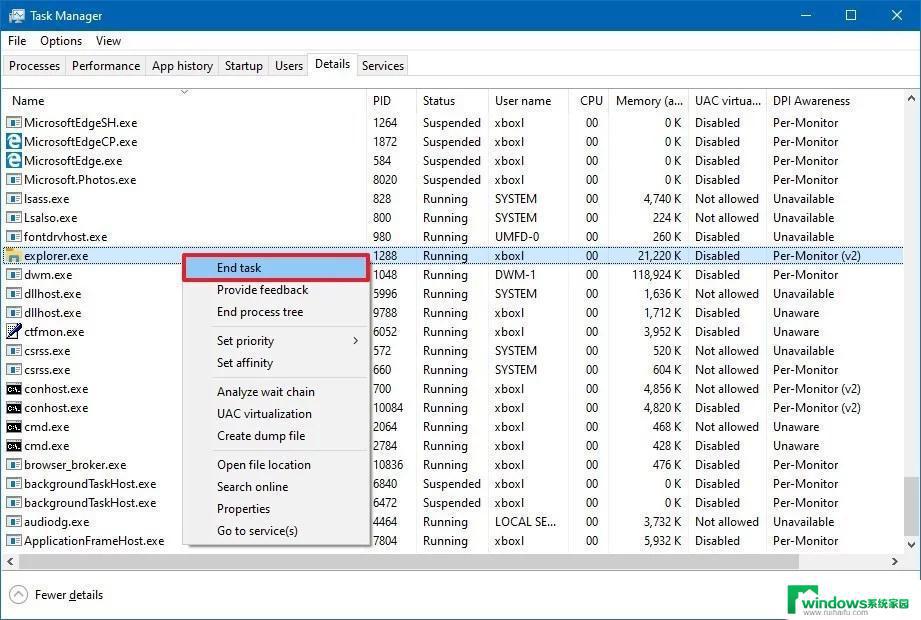
Task: Open the File menu
Action: tap(17, 41)
